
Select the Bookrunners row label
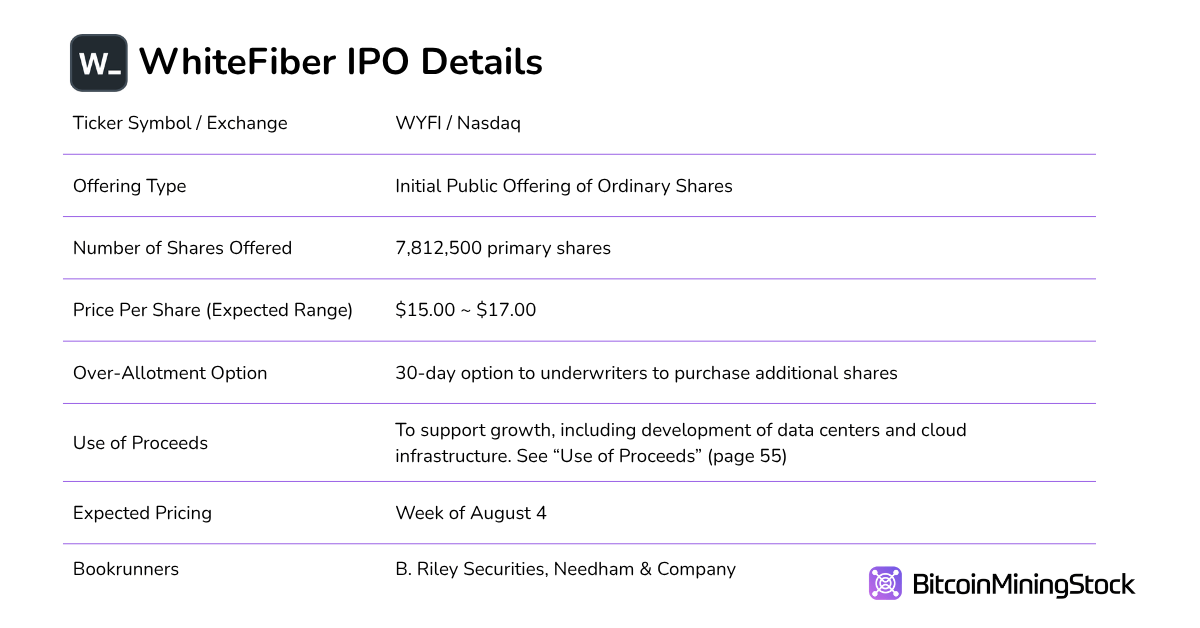pyautogui.click(x=126, y=569)
